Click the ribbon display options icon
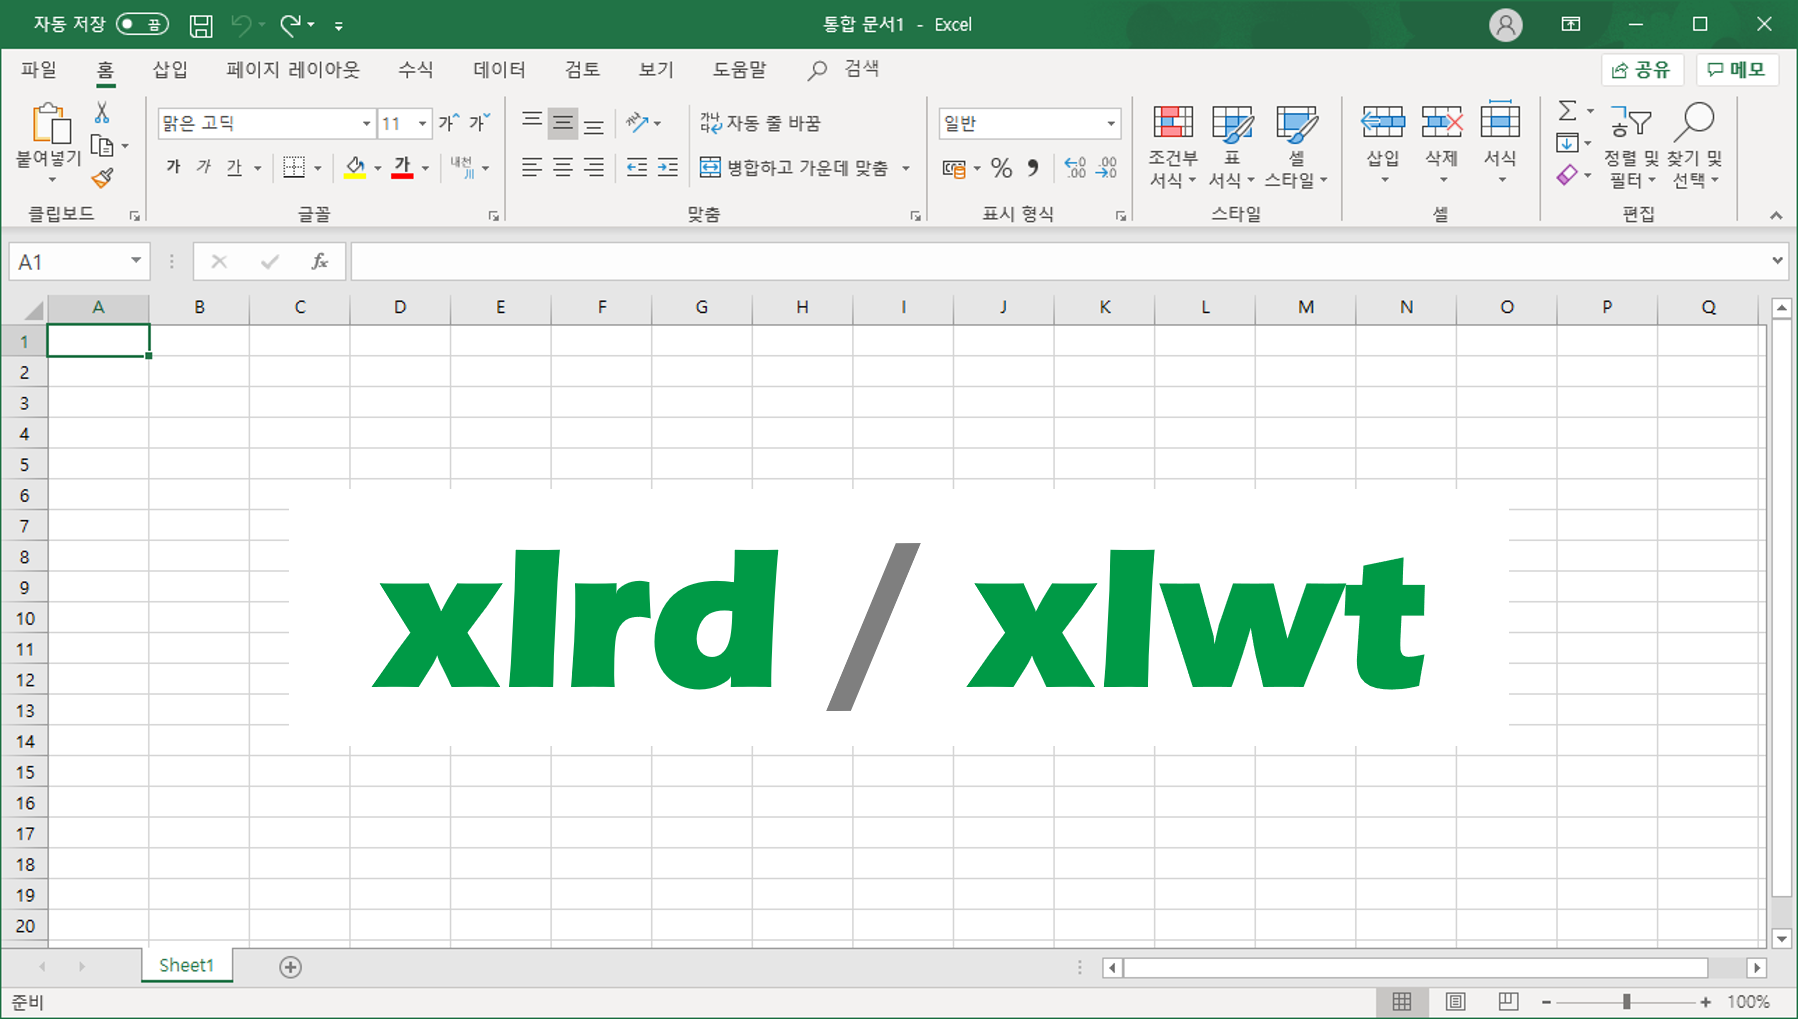Viewport: 1798px width, 1019px height. pyautogui.click(x=1571, y=25)
